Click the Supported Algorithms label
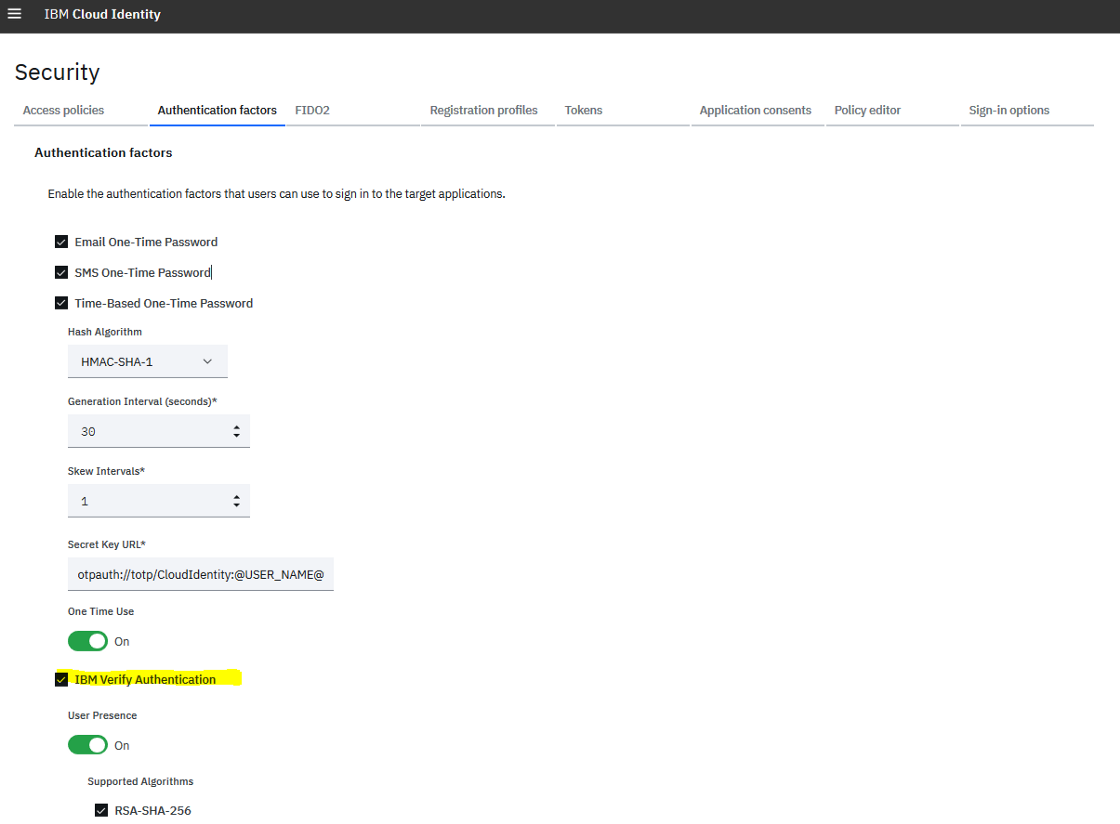1120x824 pixels. coord(141,781)
